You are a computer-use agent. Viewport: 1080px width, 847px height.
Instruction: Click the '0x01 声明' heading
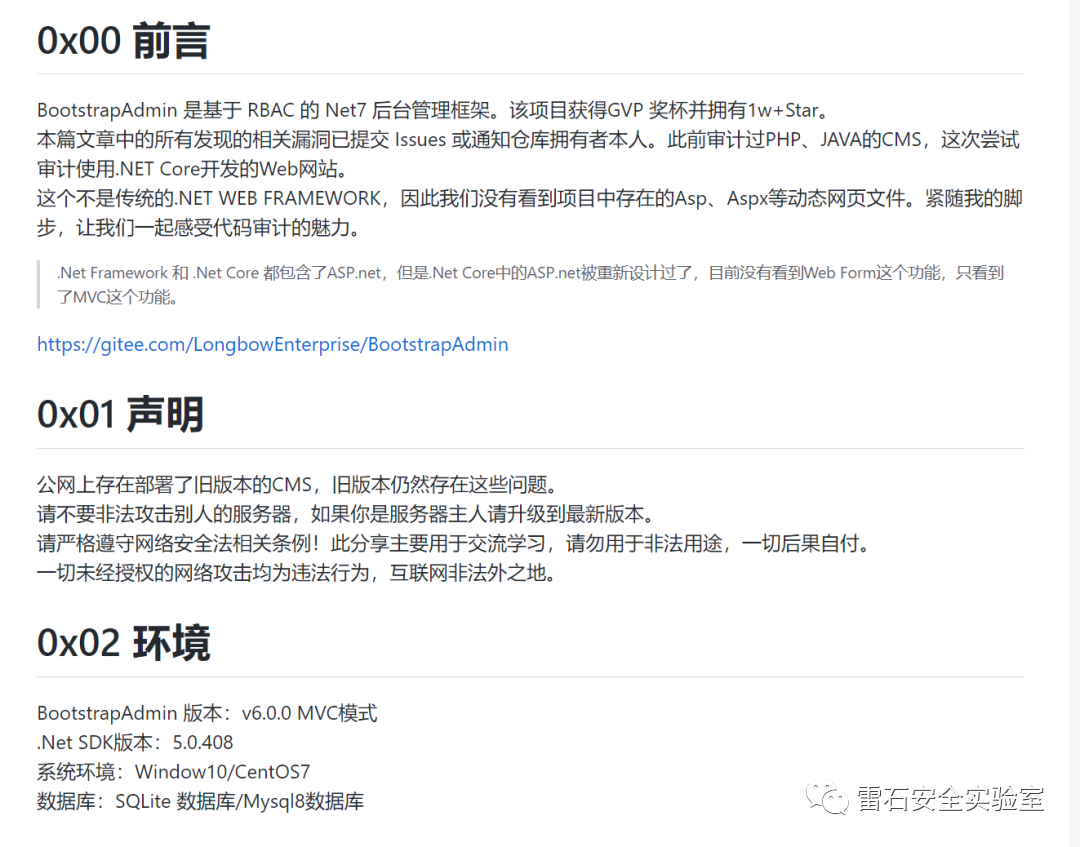[x=121, y=414]
